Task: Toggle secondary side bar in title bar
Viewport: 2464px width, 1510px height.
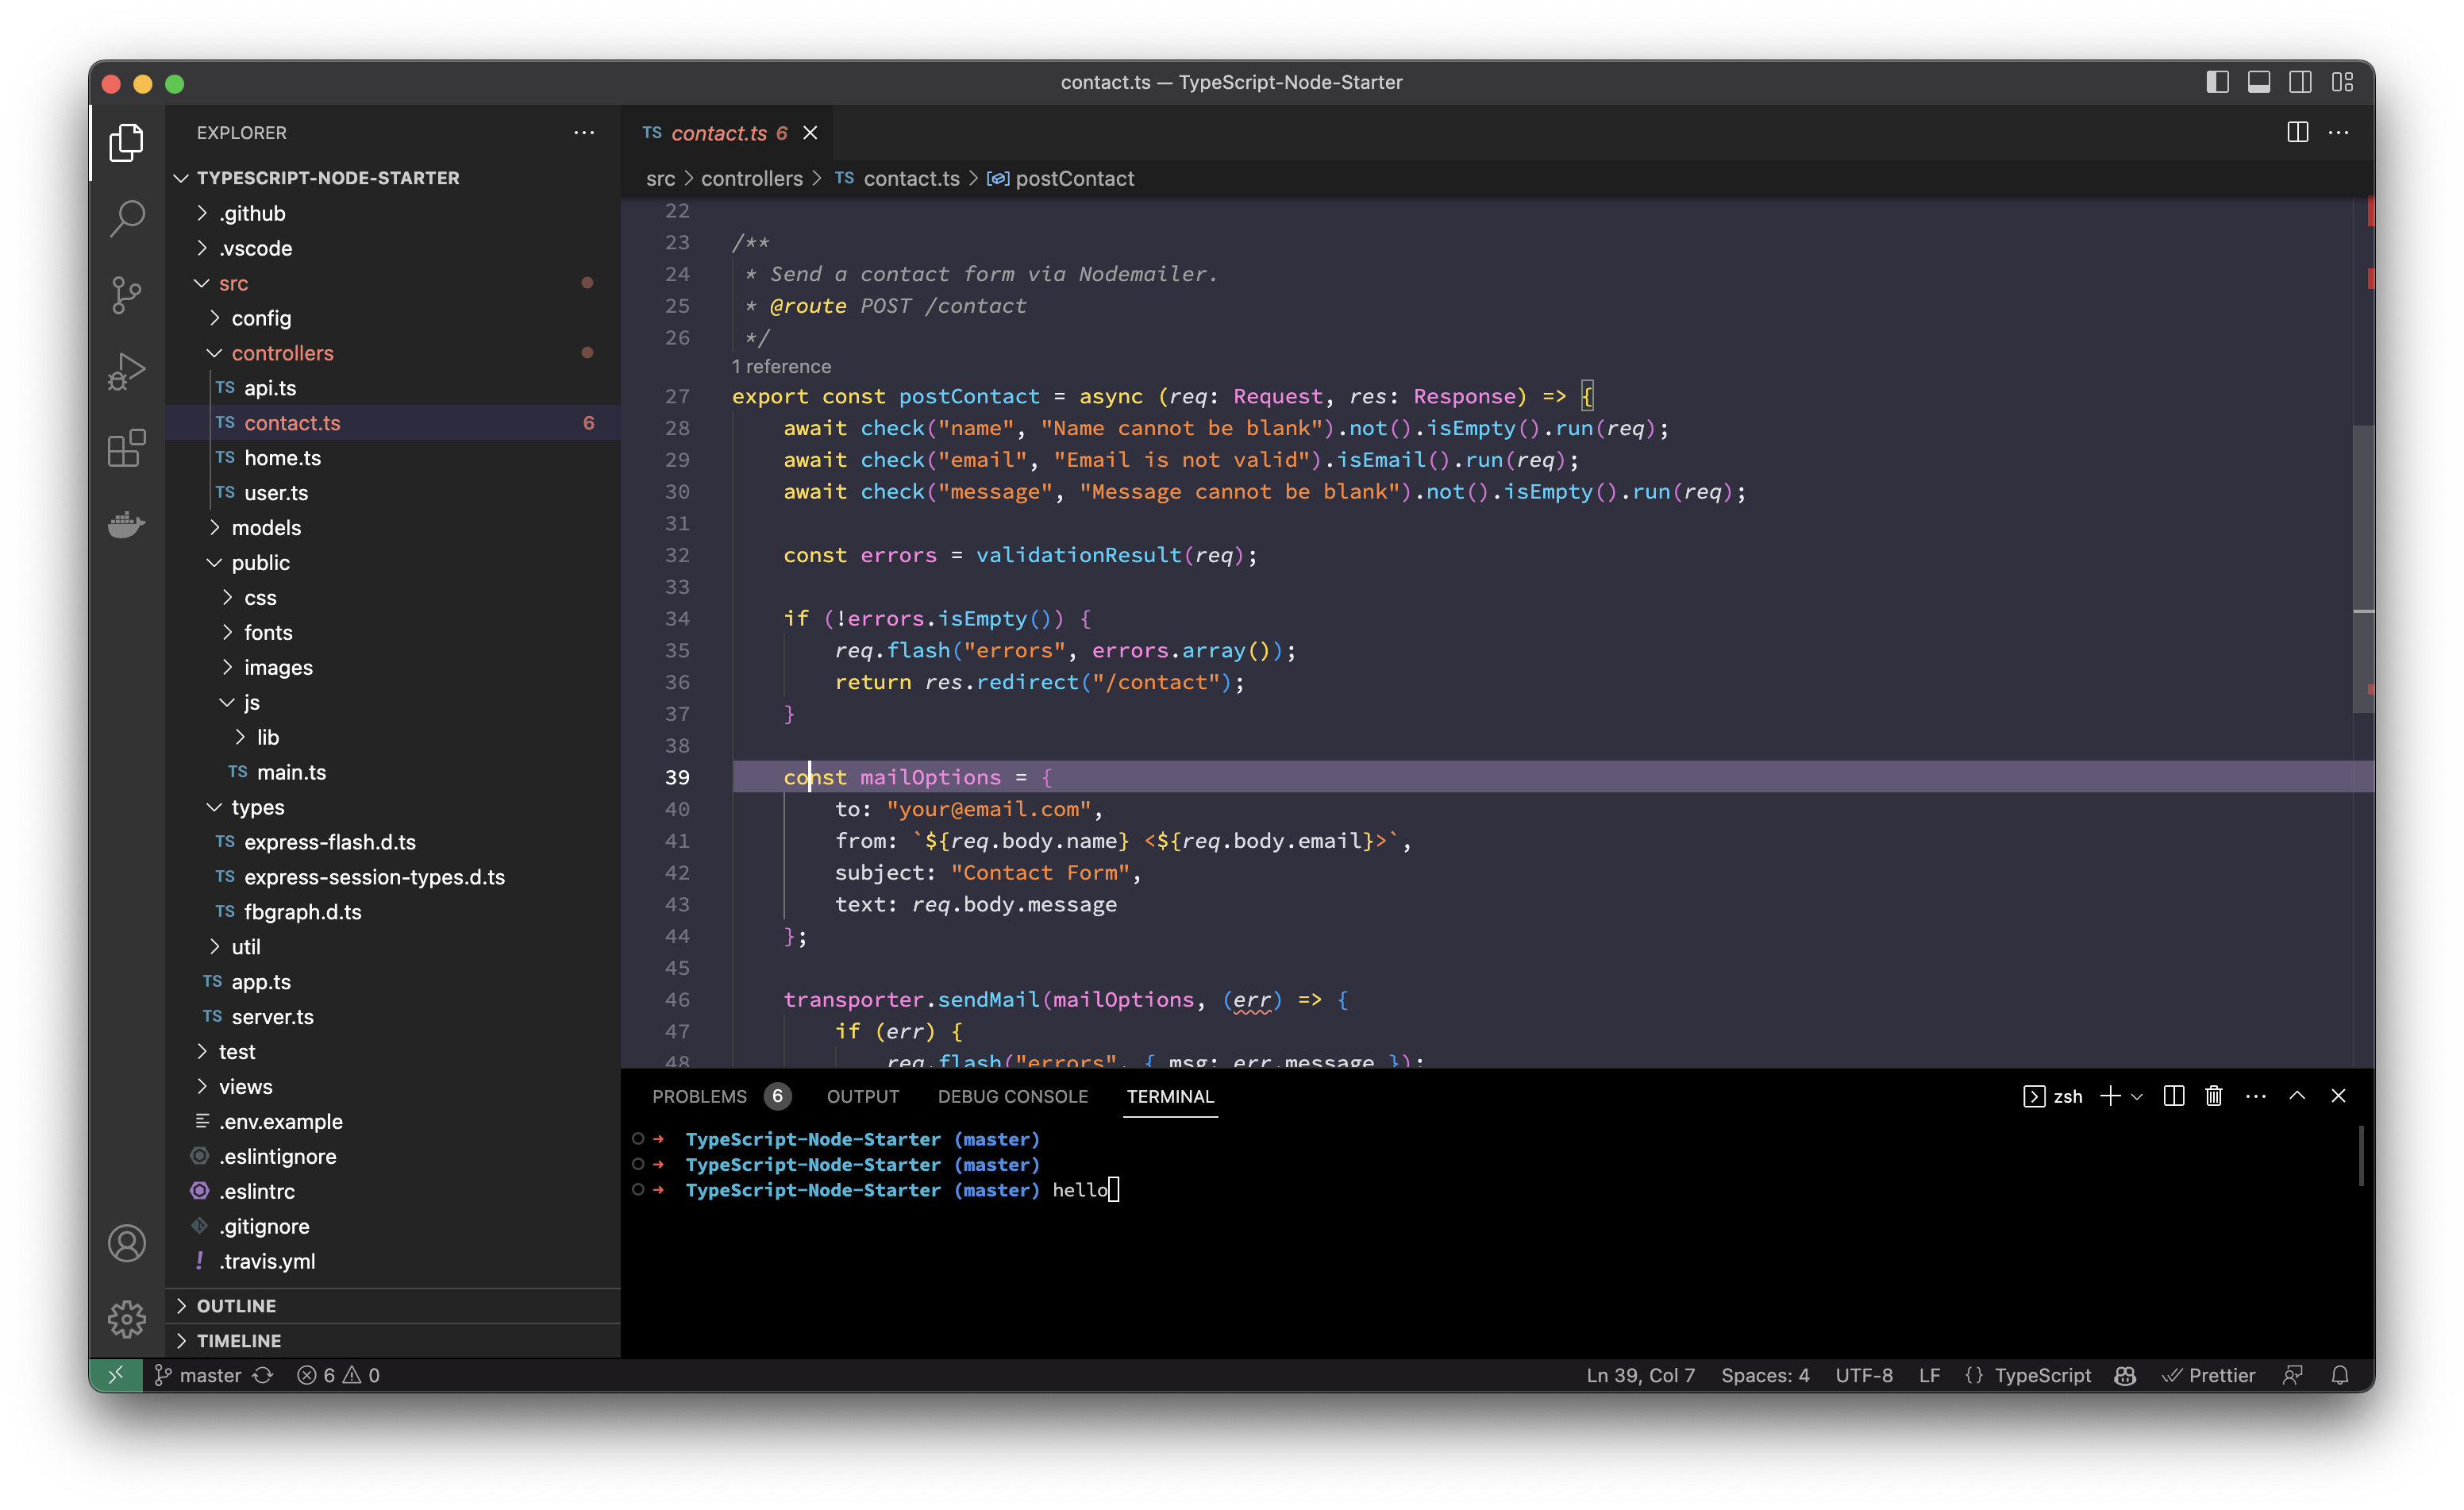Action: point(2300,82)
